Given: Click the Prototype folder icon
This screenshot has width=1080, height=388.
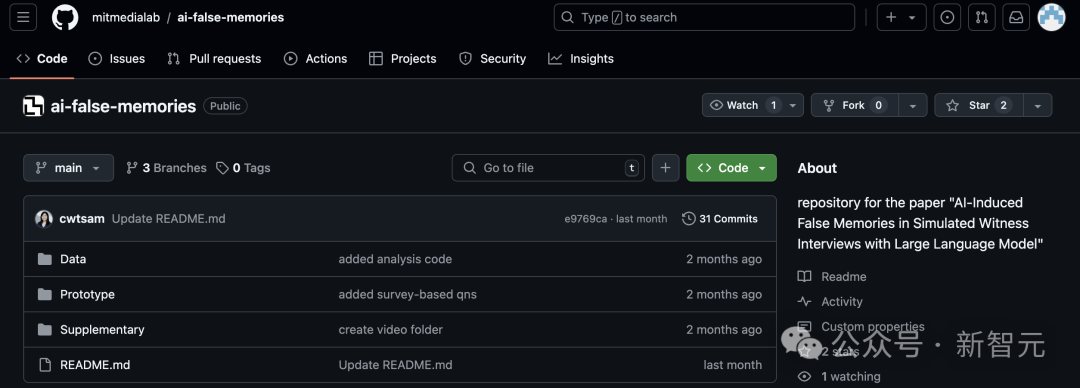Looking at the screenshot, I should [x=45, y=294].
